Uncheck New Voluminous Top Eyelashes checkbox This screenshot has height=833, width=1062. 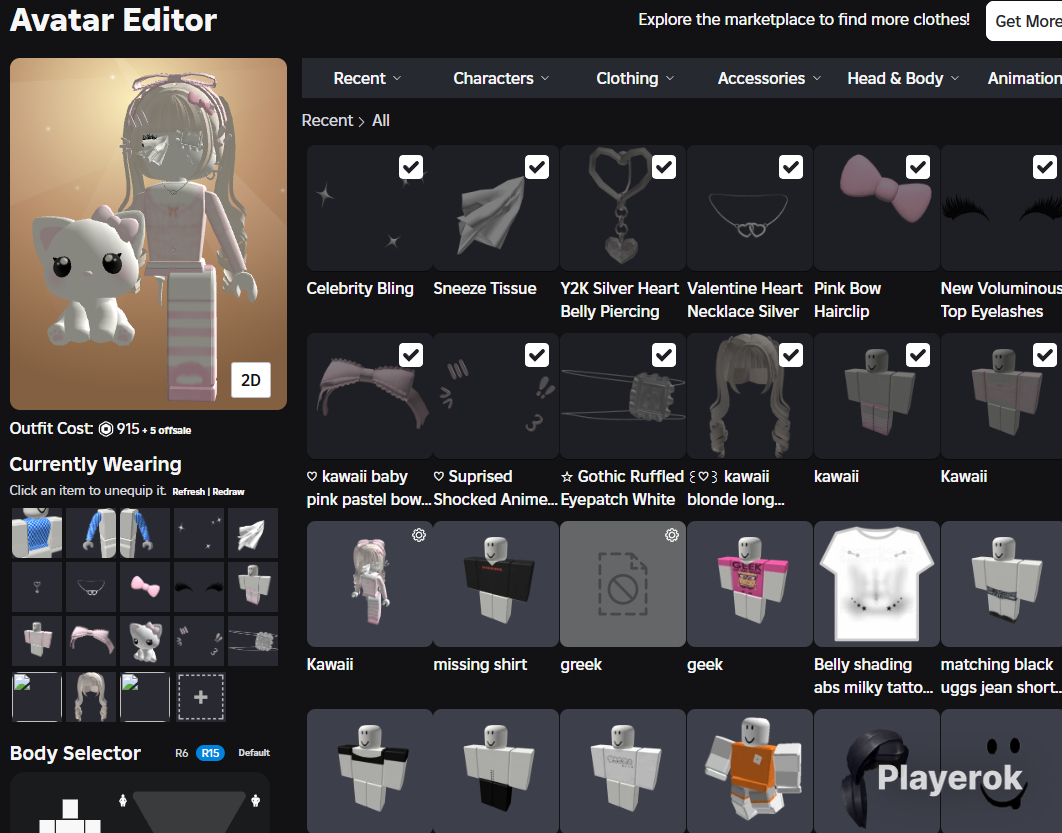(x=1044, y=167)
